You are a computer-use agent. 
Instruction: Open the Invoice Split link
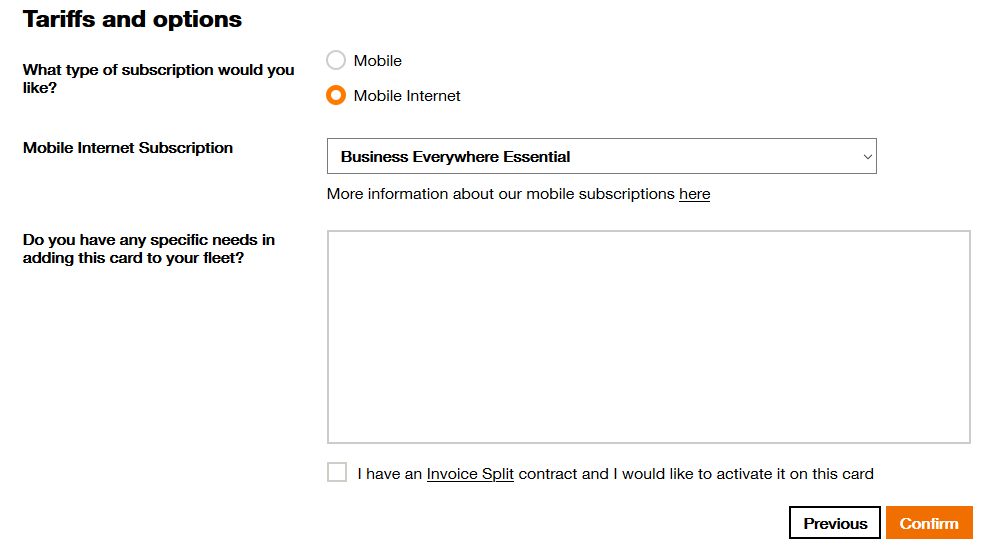[470, 474]
